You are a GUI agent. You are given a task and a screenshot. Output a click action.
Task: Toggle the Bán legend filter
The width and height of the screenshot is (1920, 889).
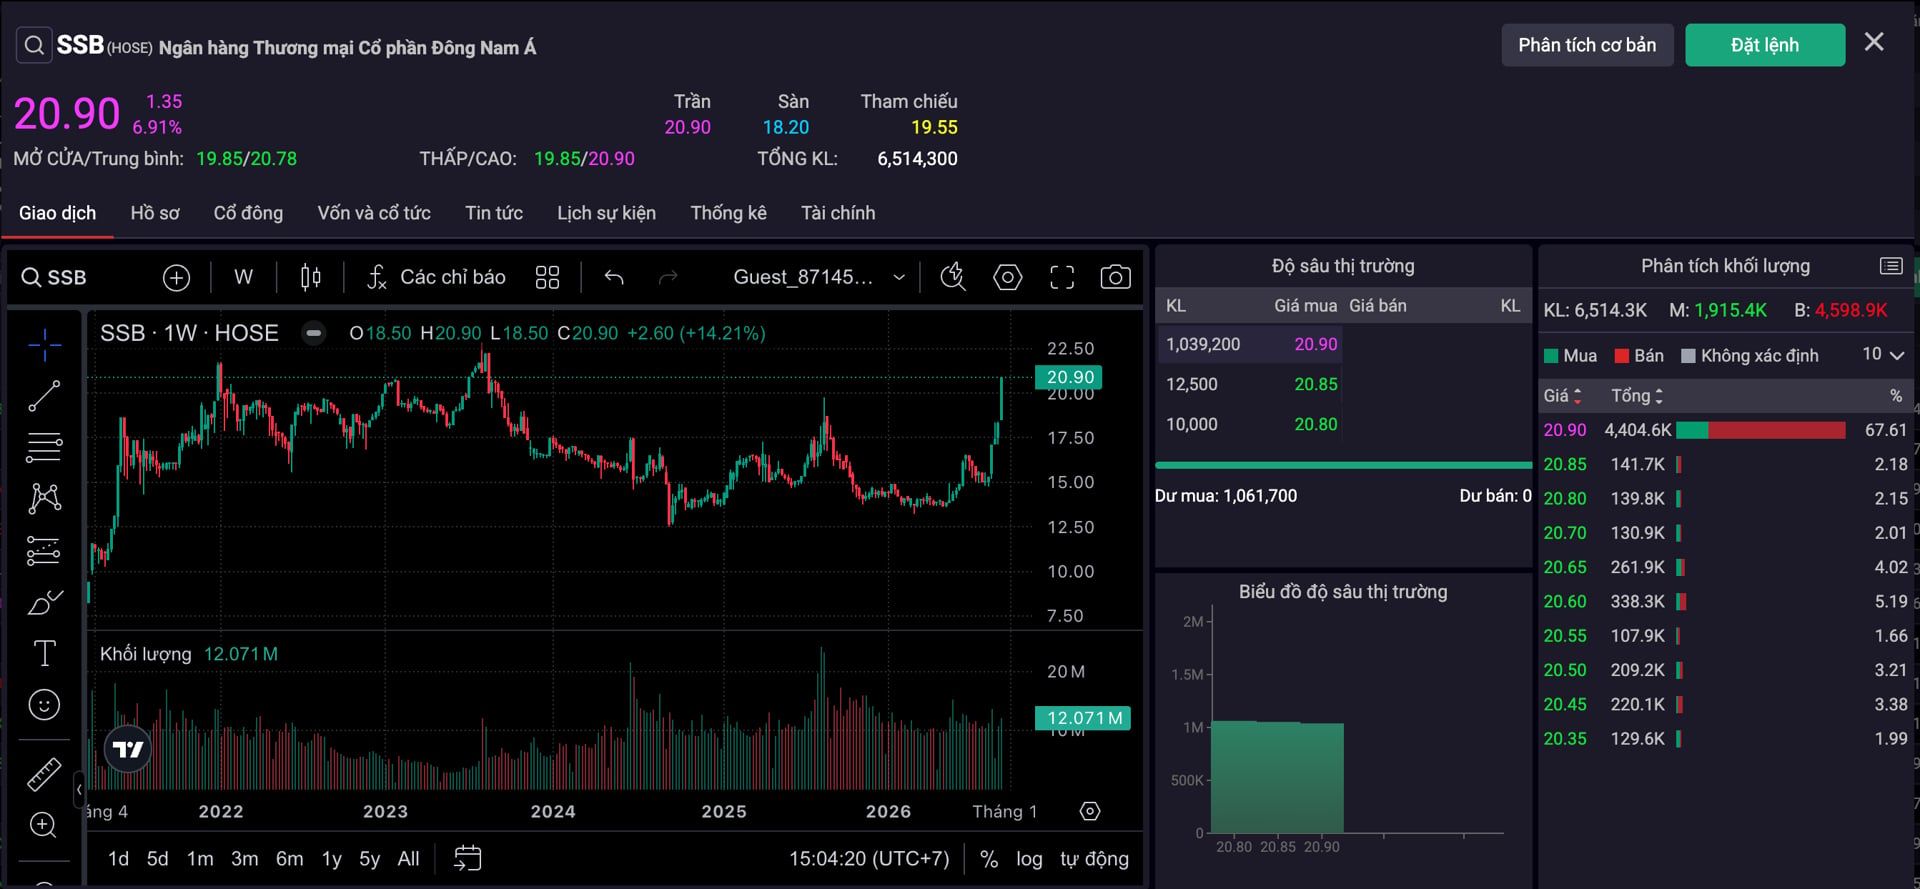click(x=1639, y=356)
